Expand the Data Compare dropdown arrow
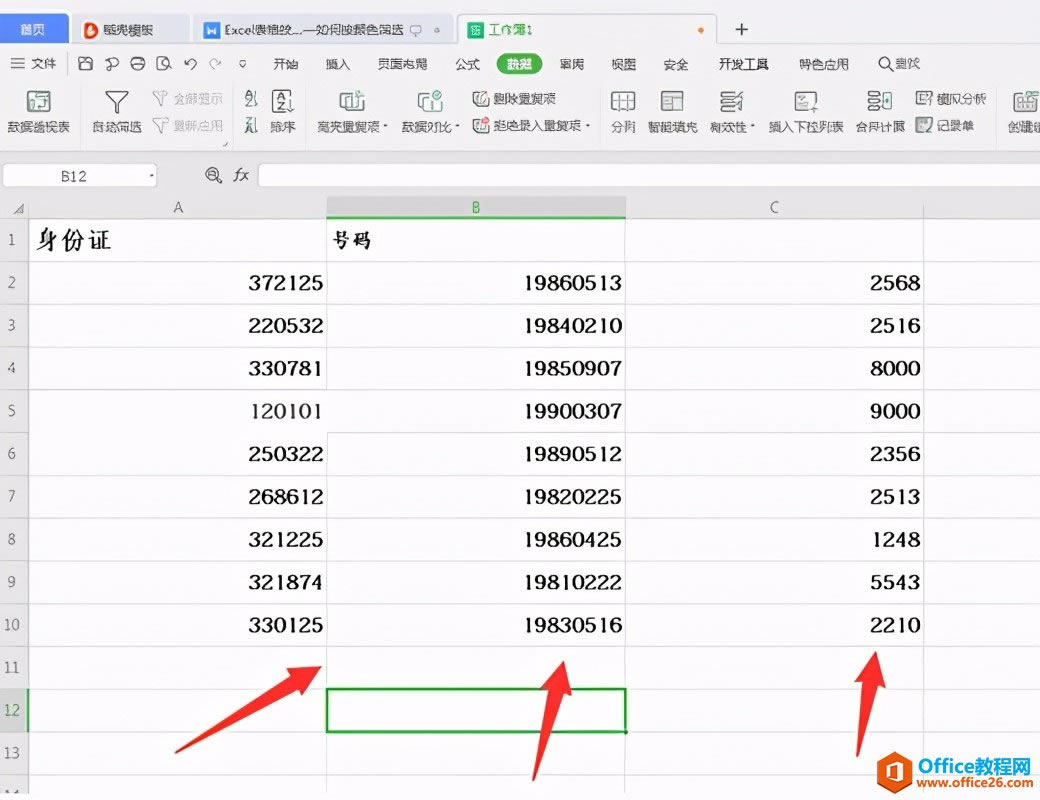 coord(457,125)
